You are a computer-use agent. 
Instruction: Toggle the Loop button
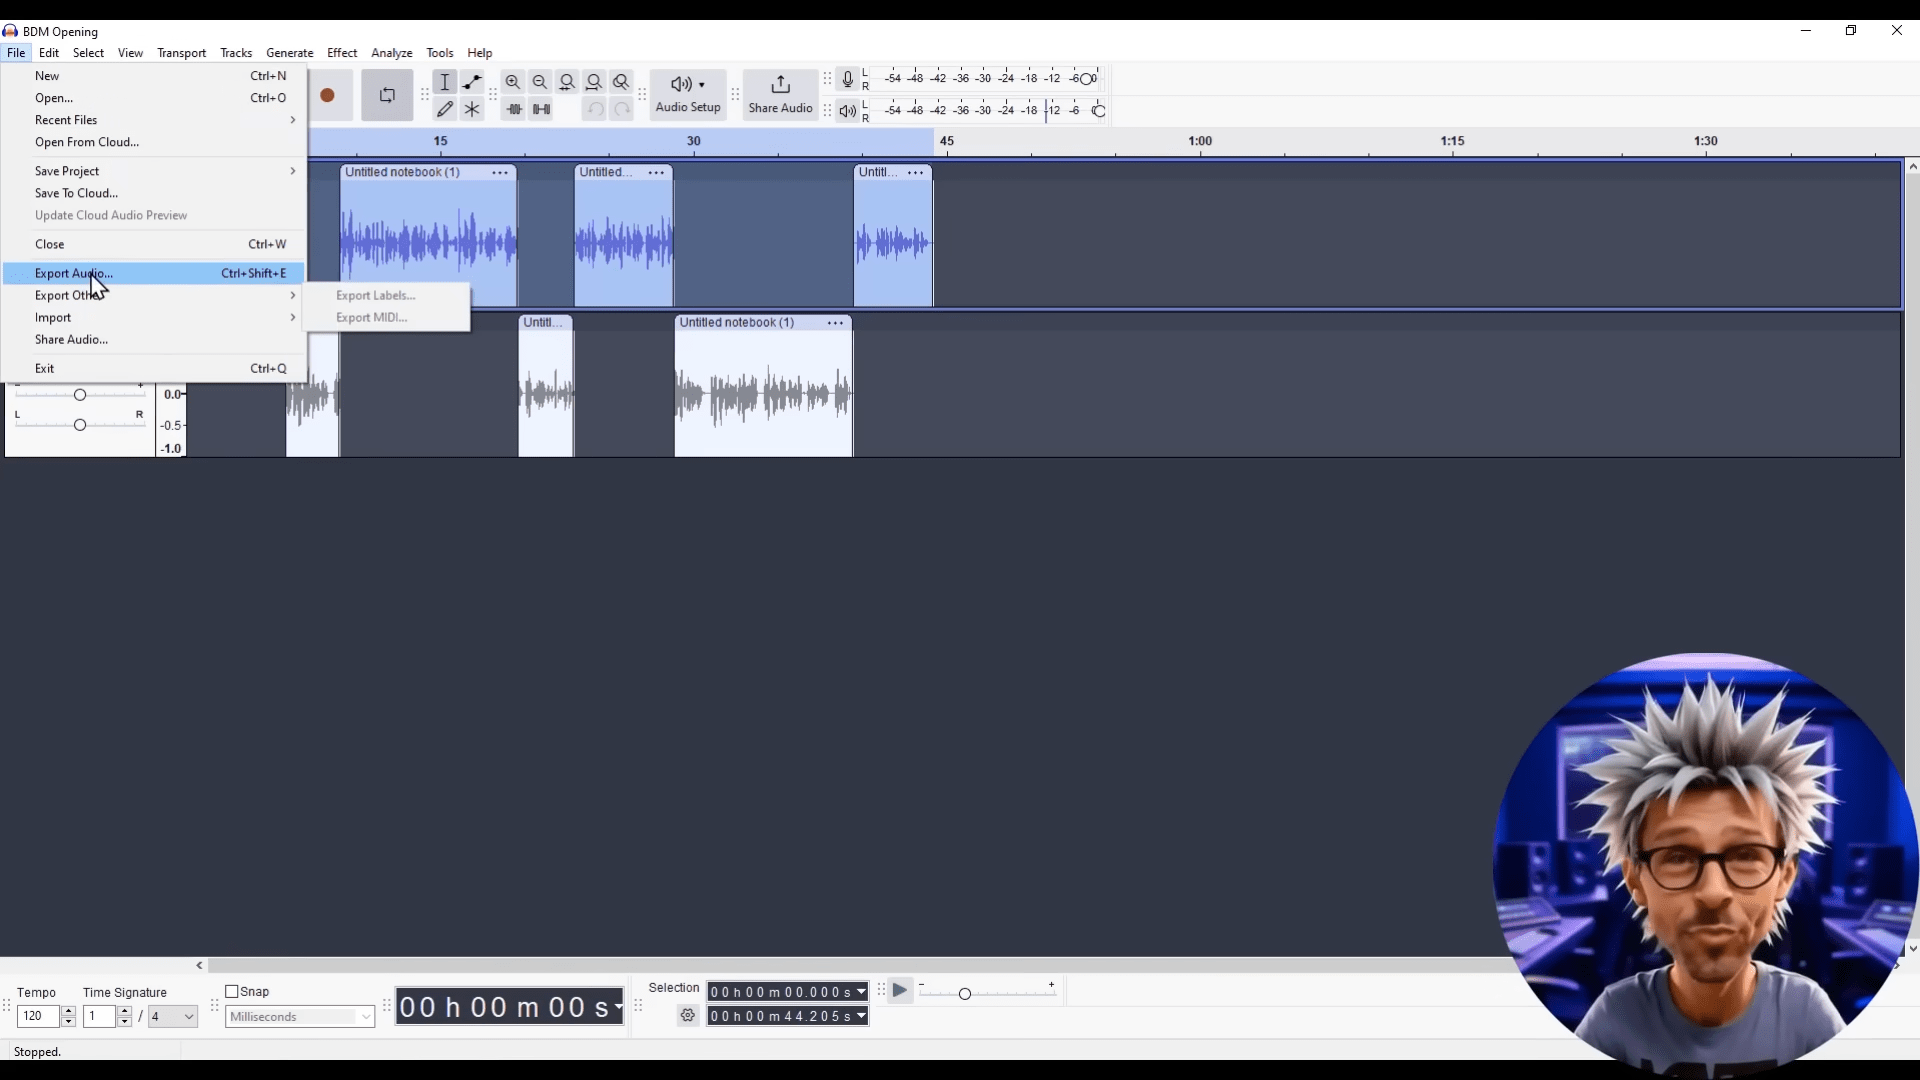point(387,96)
